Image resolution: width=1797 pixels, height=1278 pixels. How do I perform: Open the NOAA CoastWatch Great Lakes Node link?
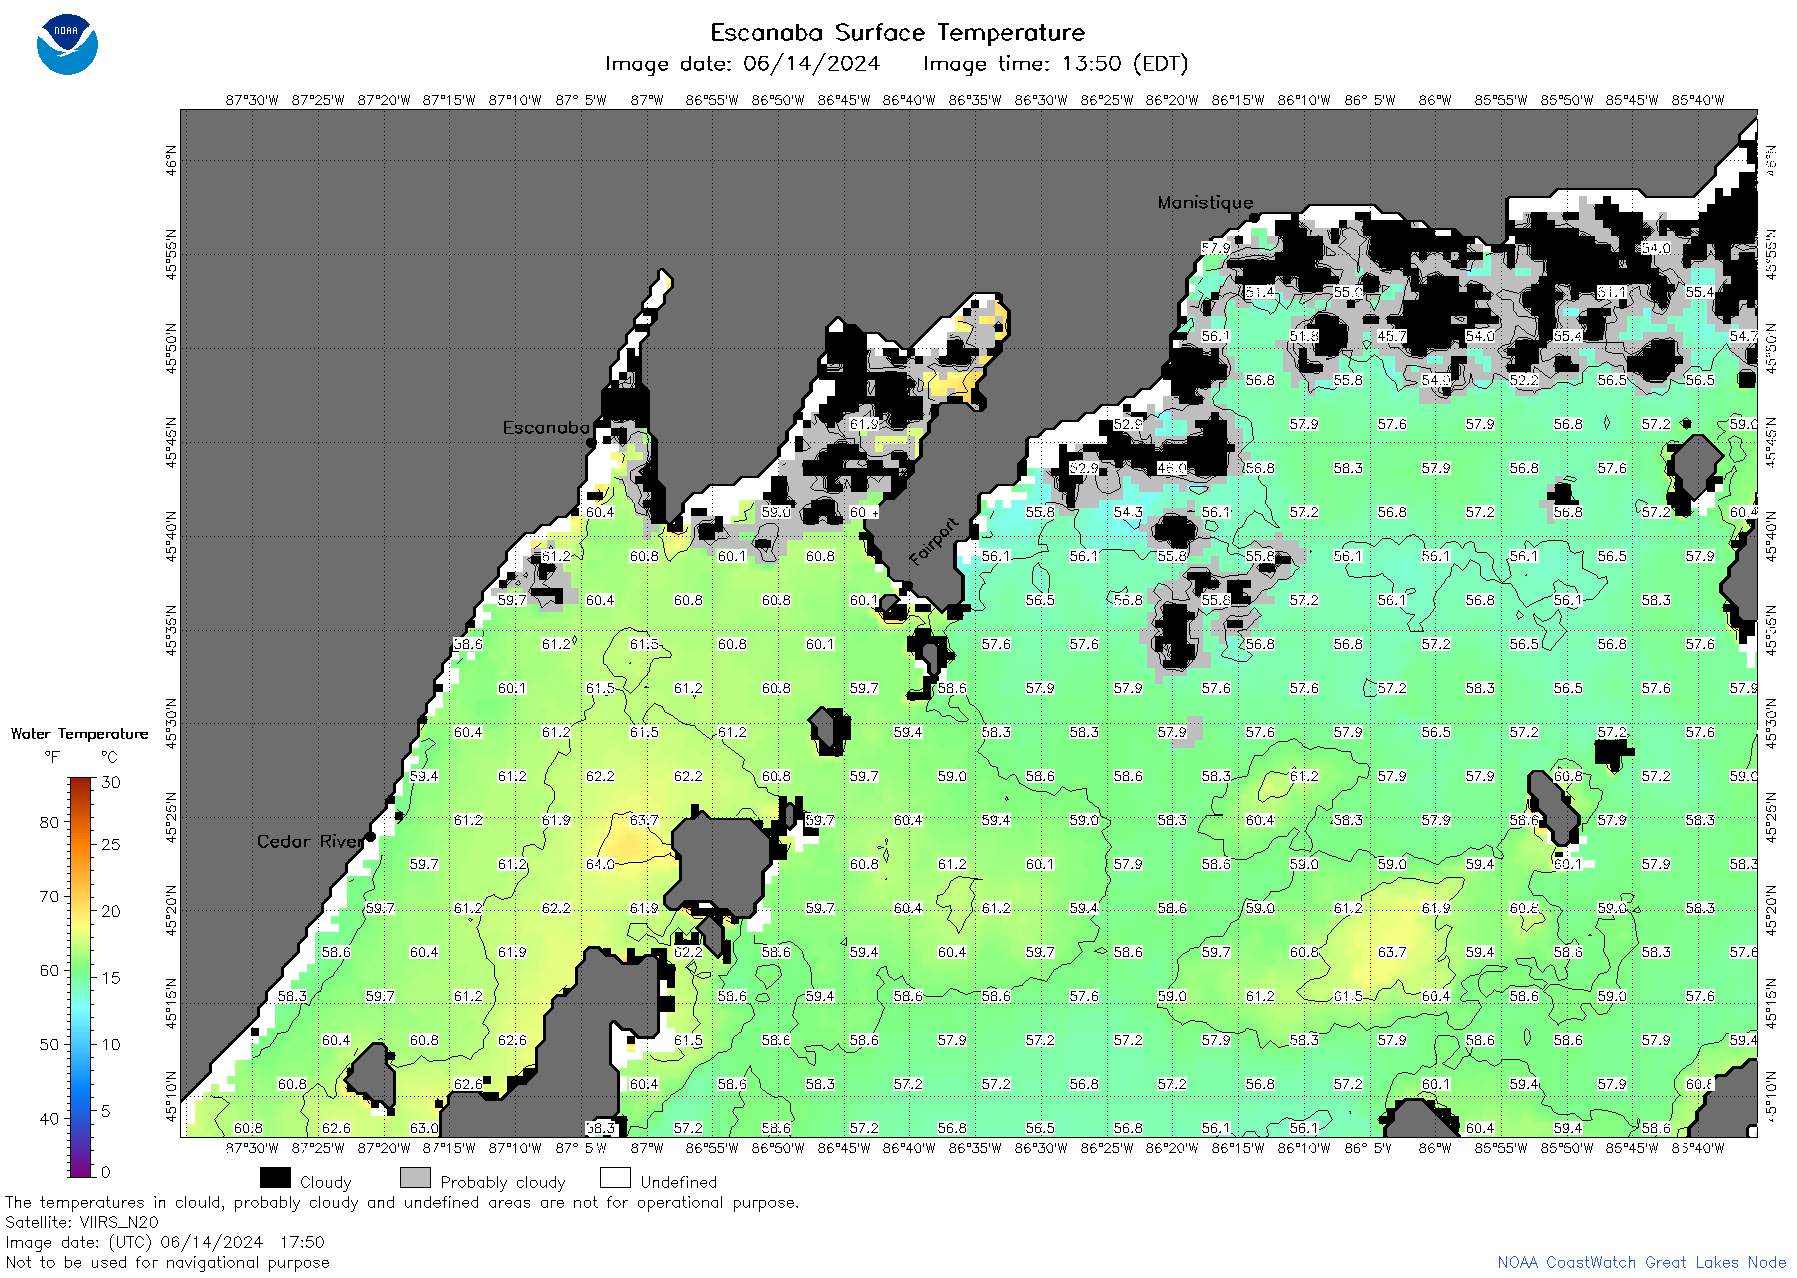coord(1641,1262)
